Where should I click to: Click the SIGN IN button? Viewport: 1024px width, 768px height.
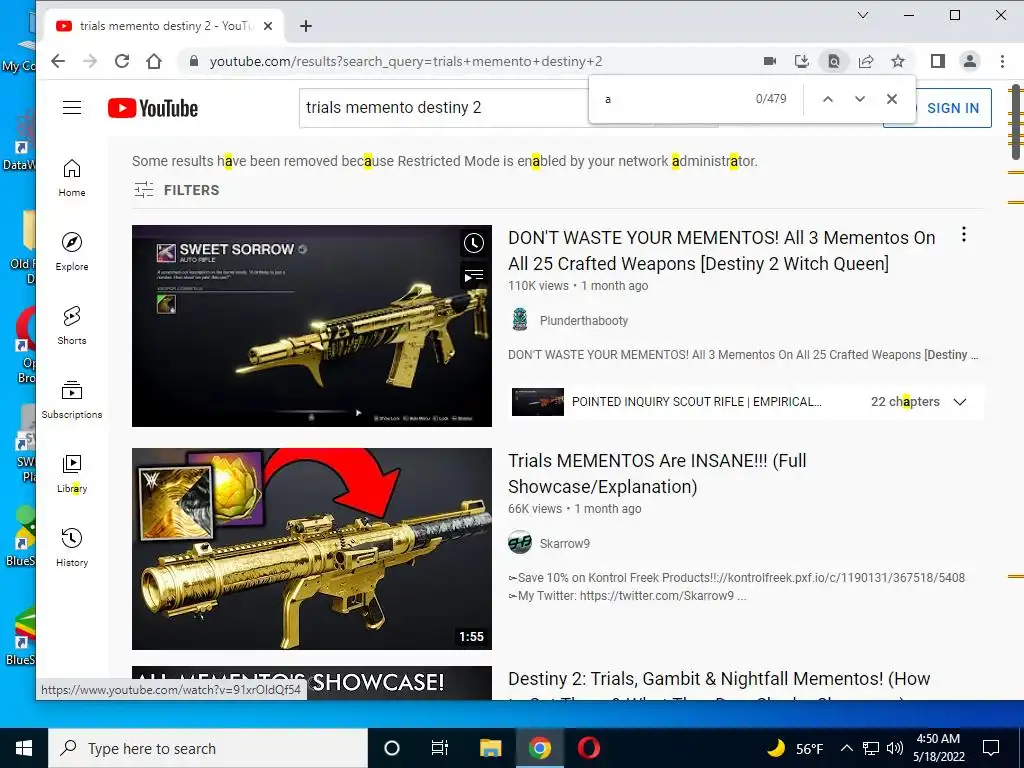953,108
